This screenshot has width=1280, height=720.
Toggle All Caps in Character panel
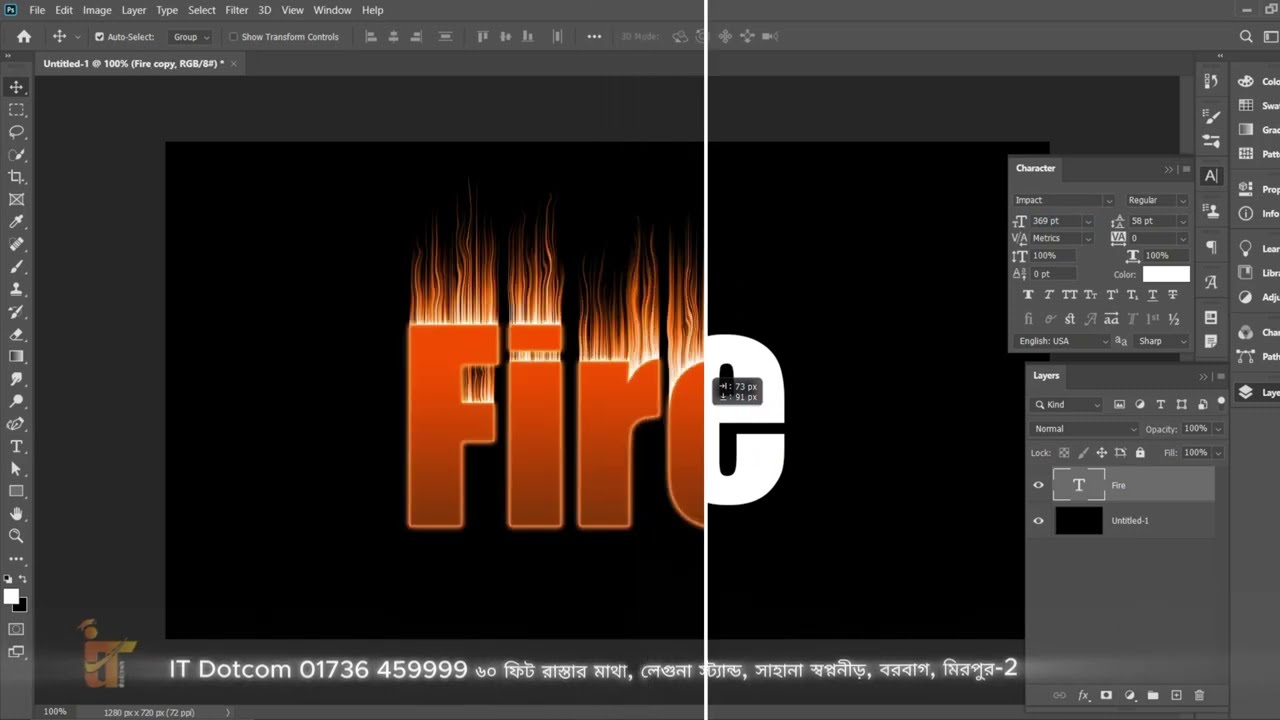click(x=1070, y=295)
